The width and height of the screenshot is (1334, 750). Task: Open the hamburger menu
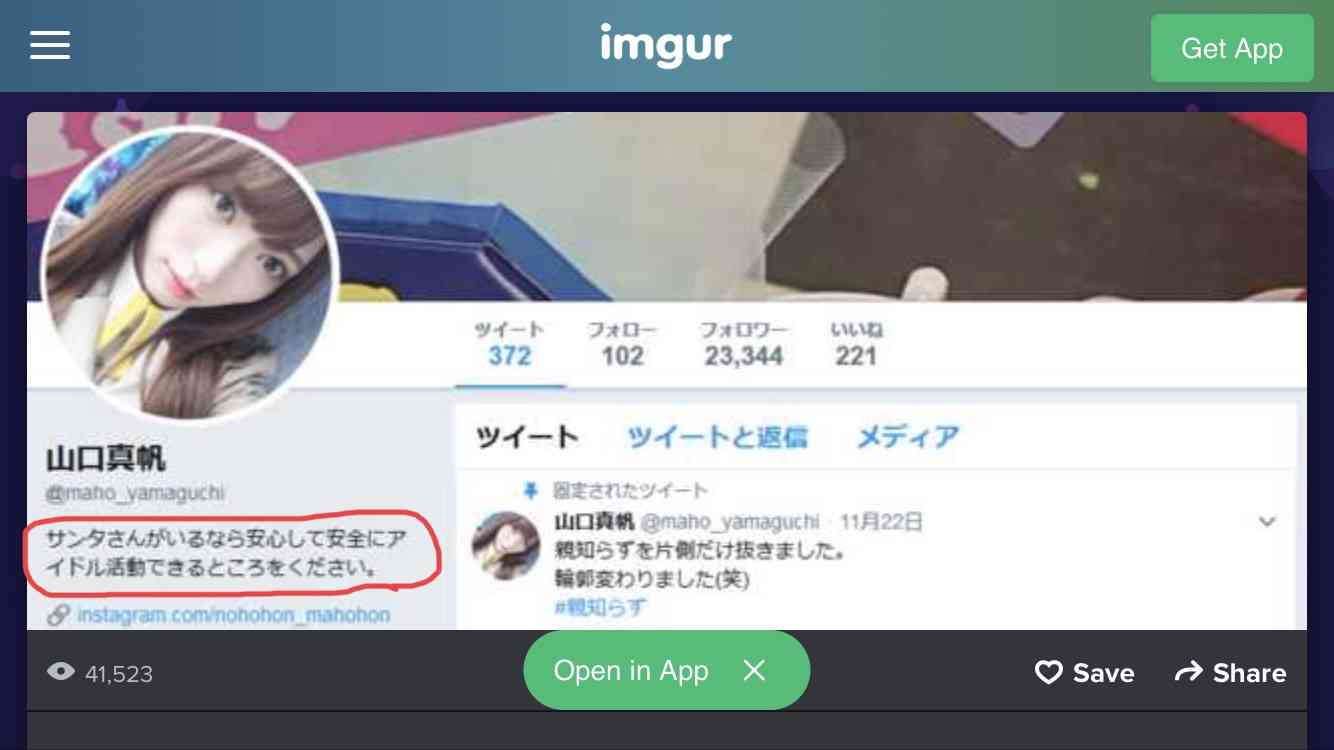[50, 45]
